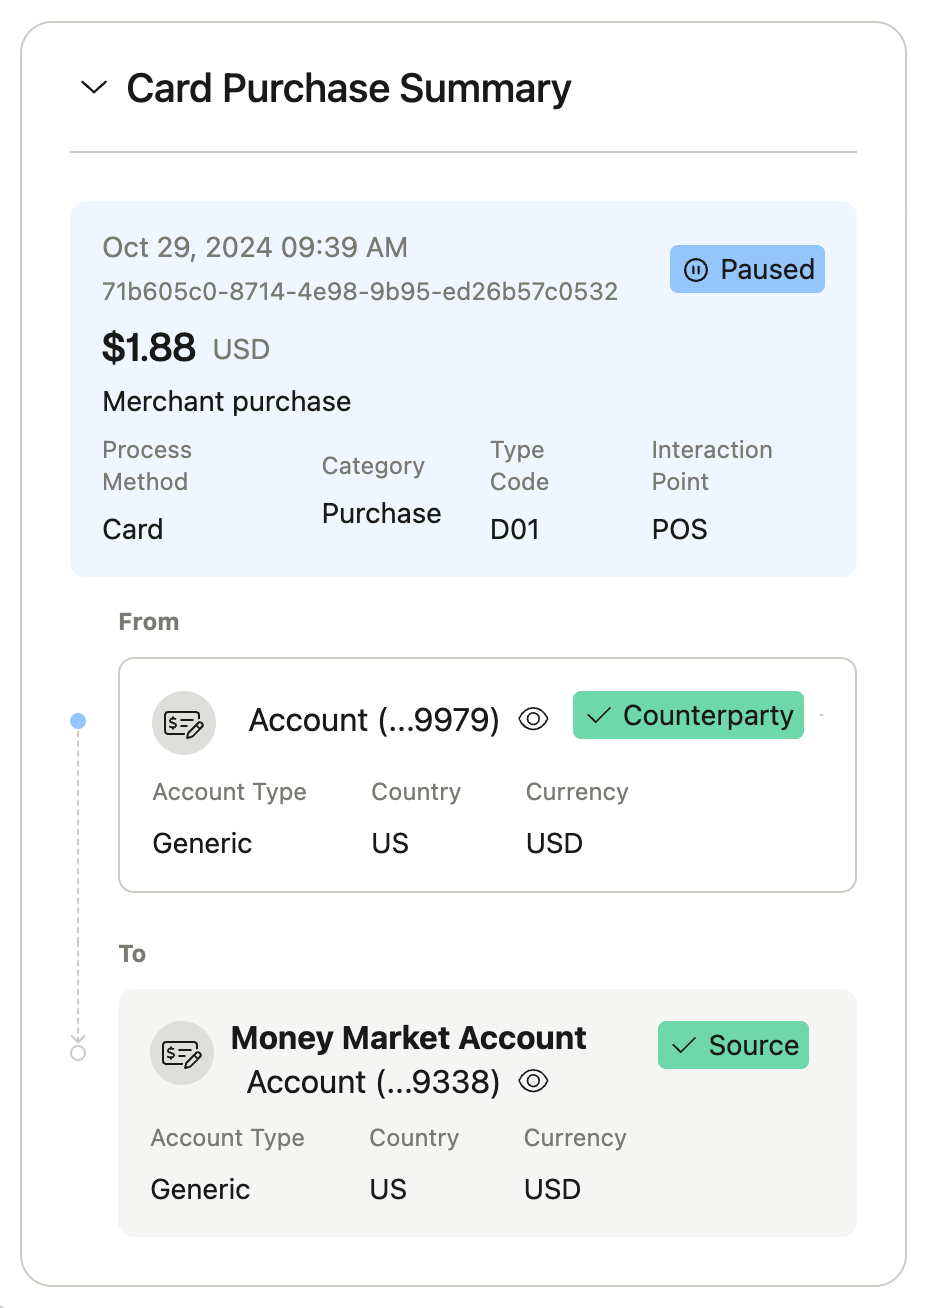Click the Source badge
The height and width of the screenshot is (1308, 926).
733,1045
